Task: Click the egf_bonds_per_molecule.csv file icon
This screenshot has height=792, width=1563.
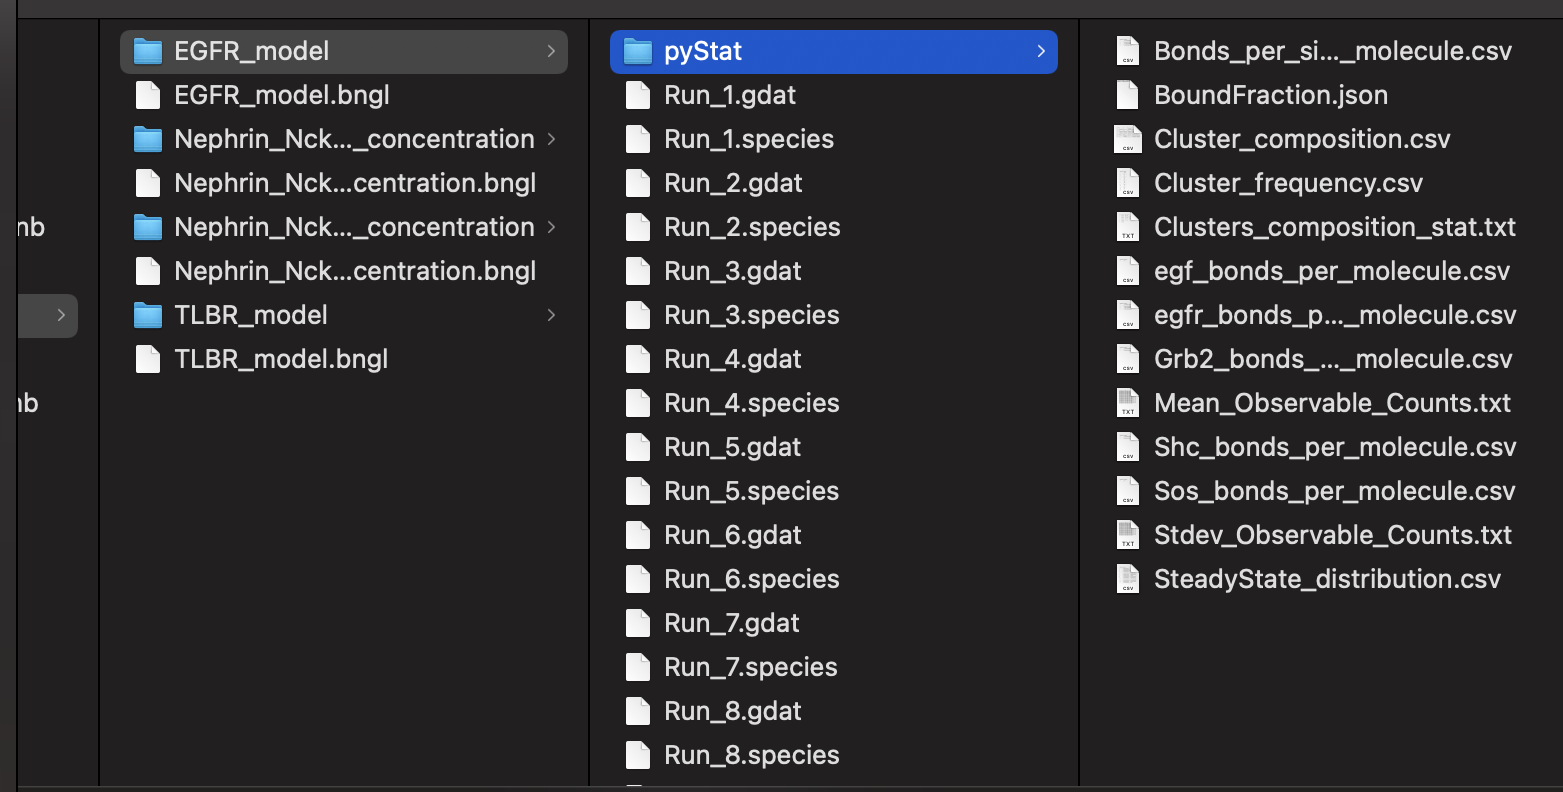Action: pos(1128,271)
